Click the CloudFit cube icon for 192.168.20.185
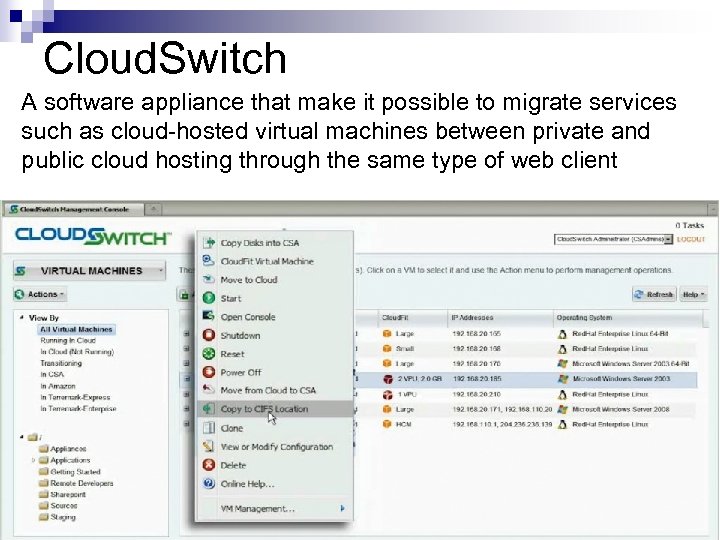The width and height of the screenshot is (720, 540). click(388, 379)
